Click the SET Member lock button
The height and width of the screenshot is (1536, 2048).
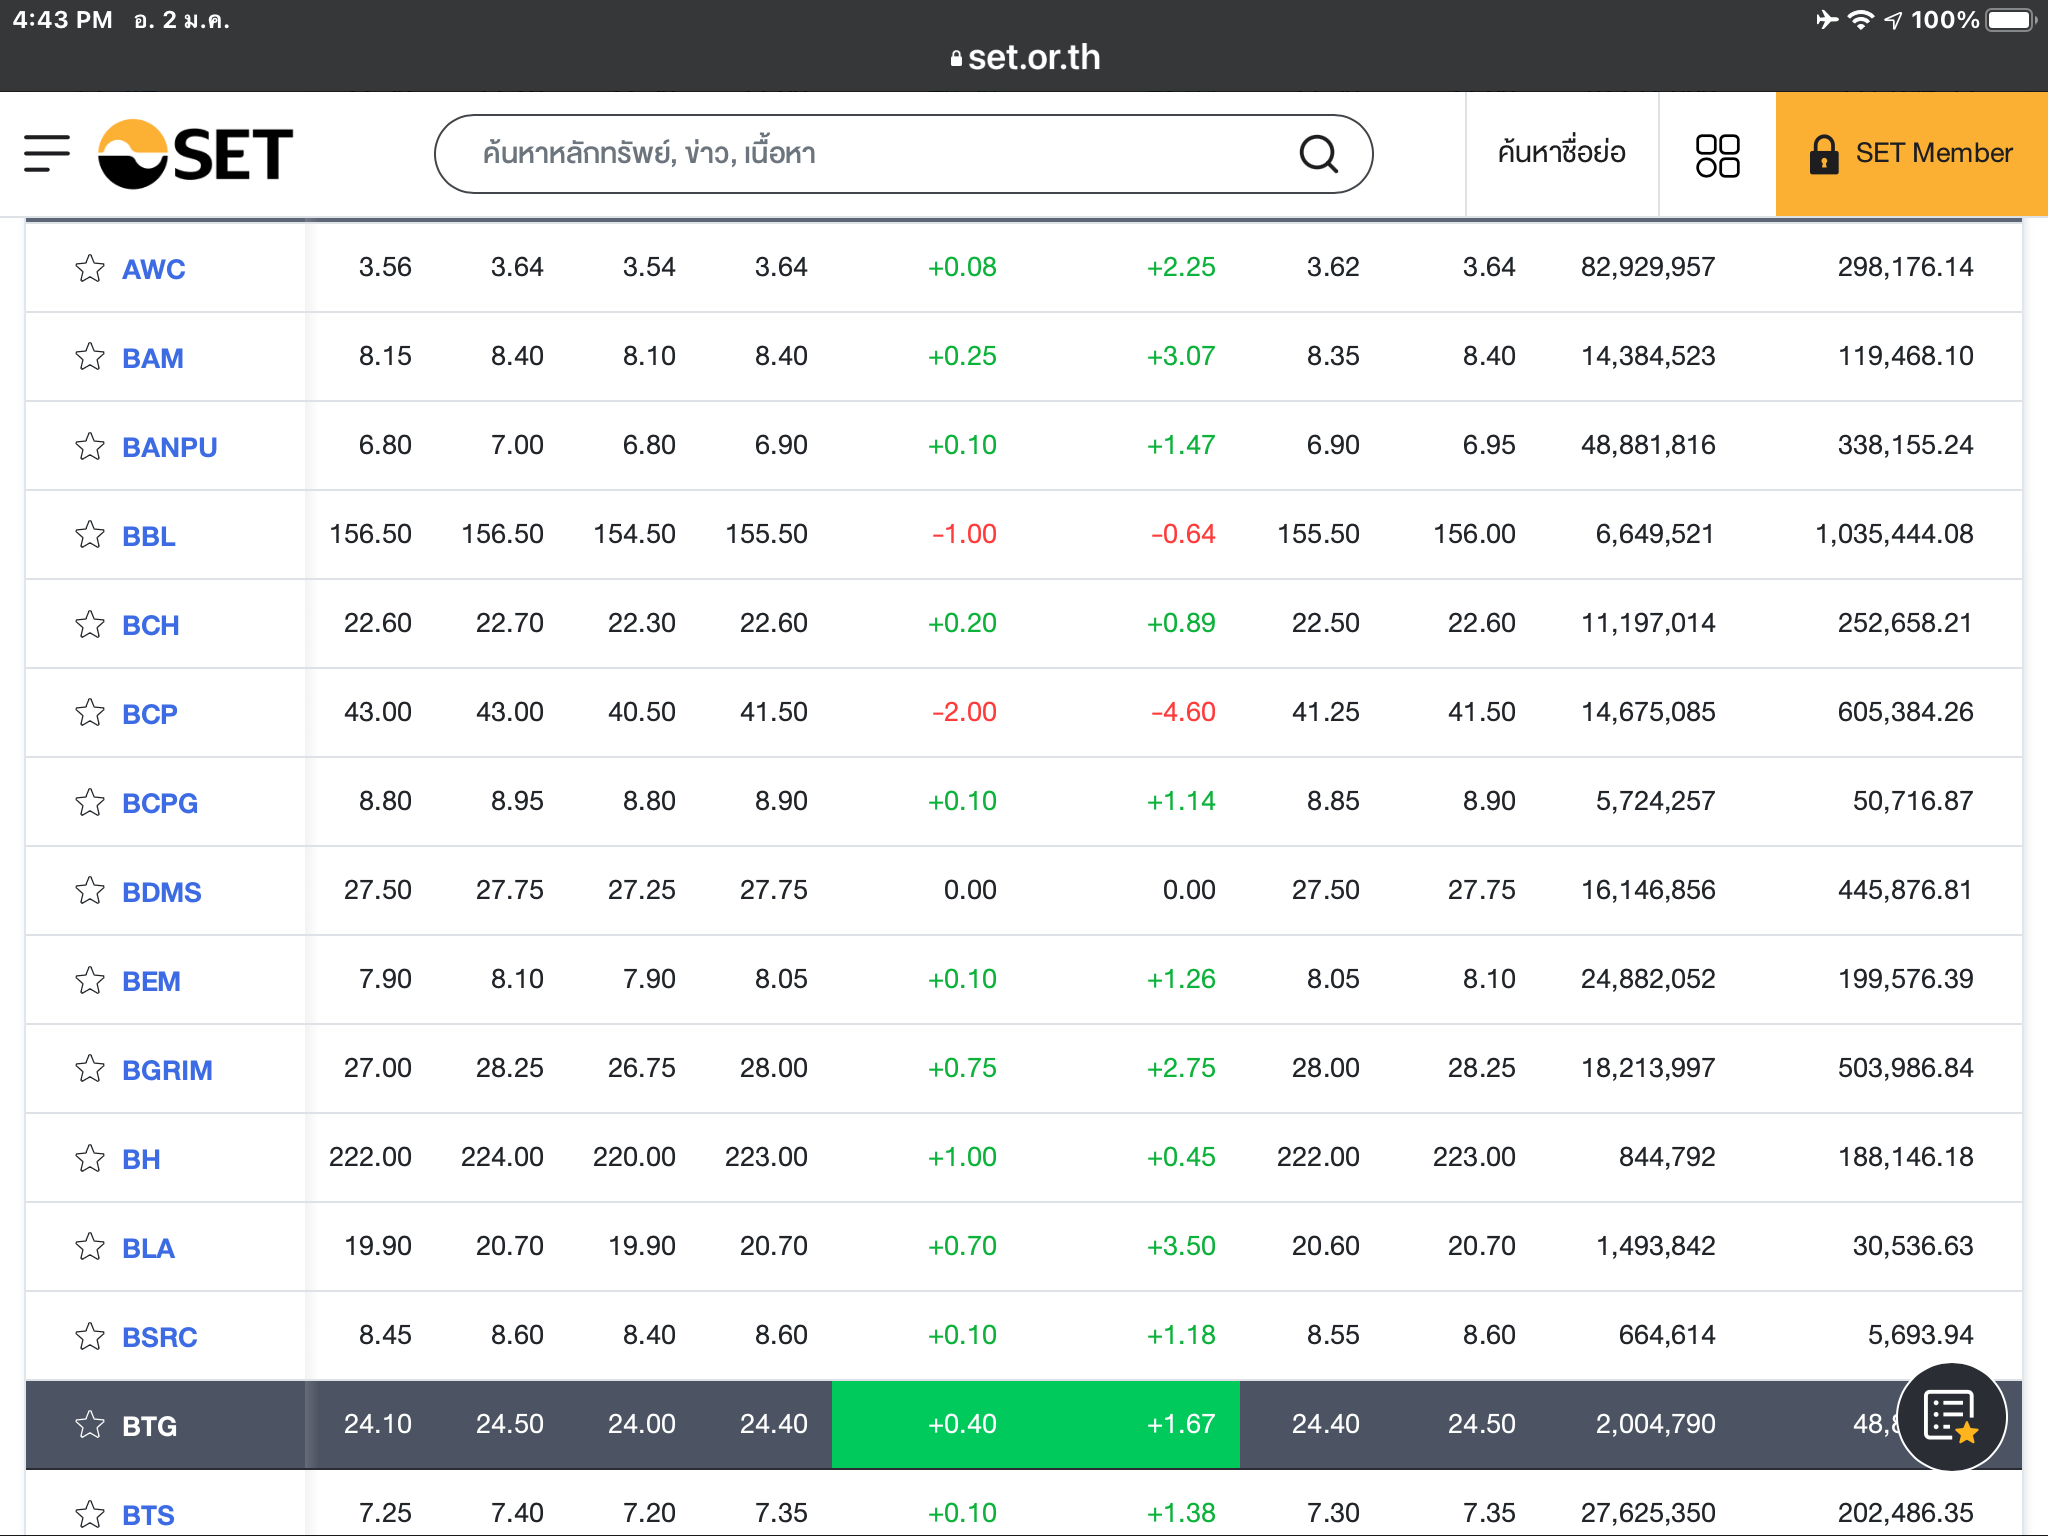pos(1911,154)
